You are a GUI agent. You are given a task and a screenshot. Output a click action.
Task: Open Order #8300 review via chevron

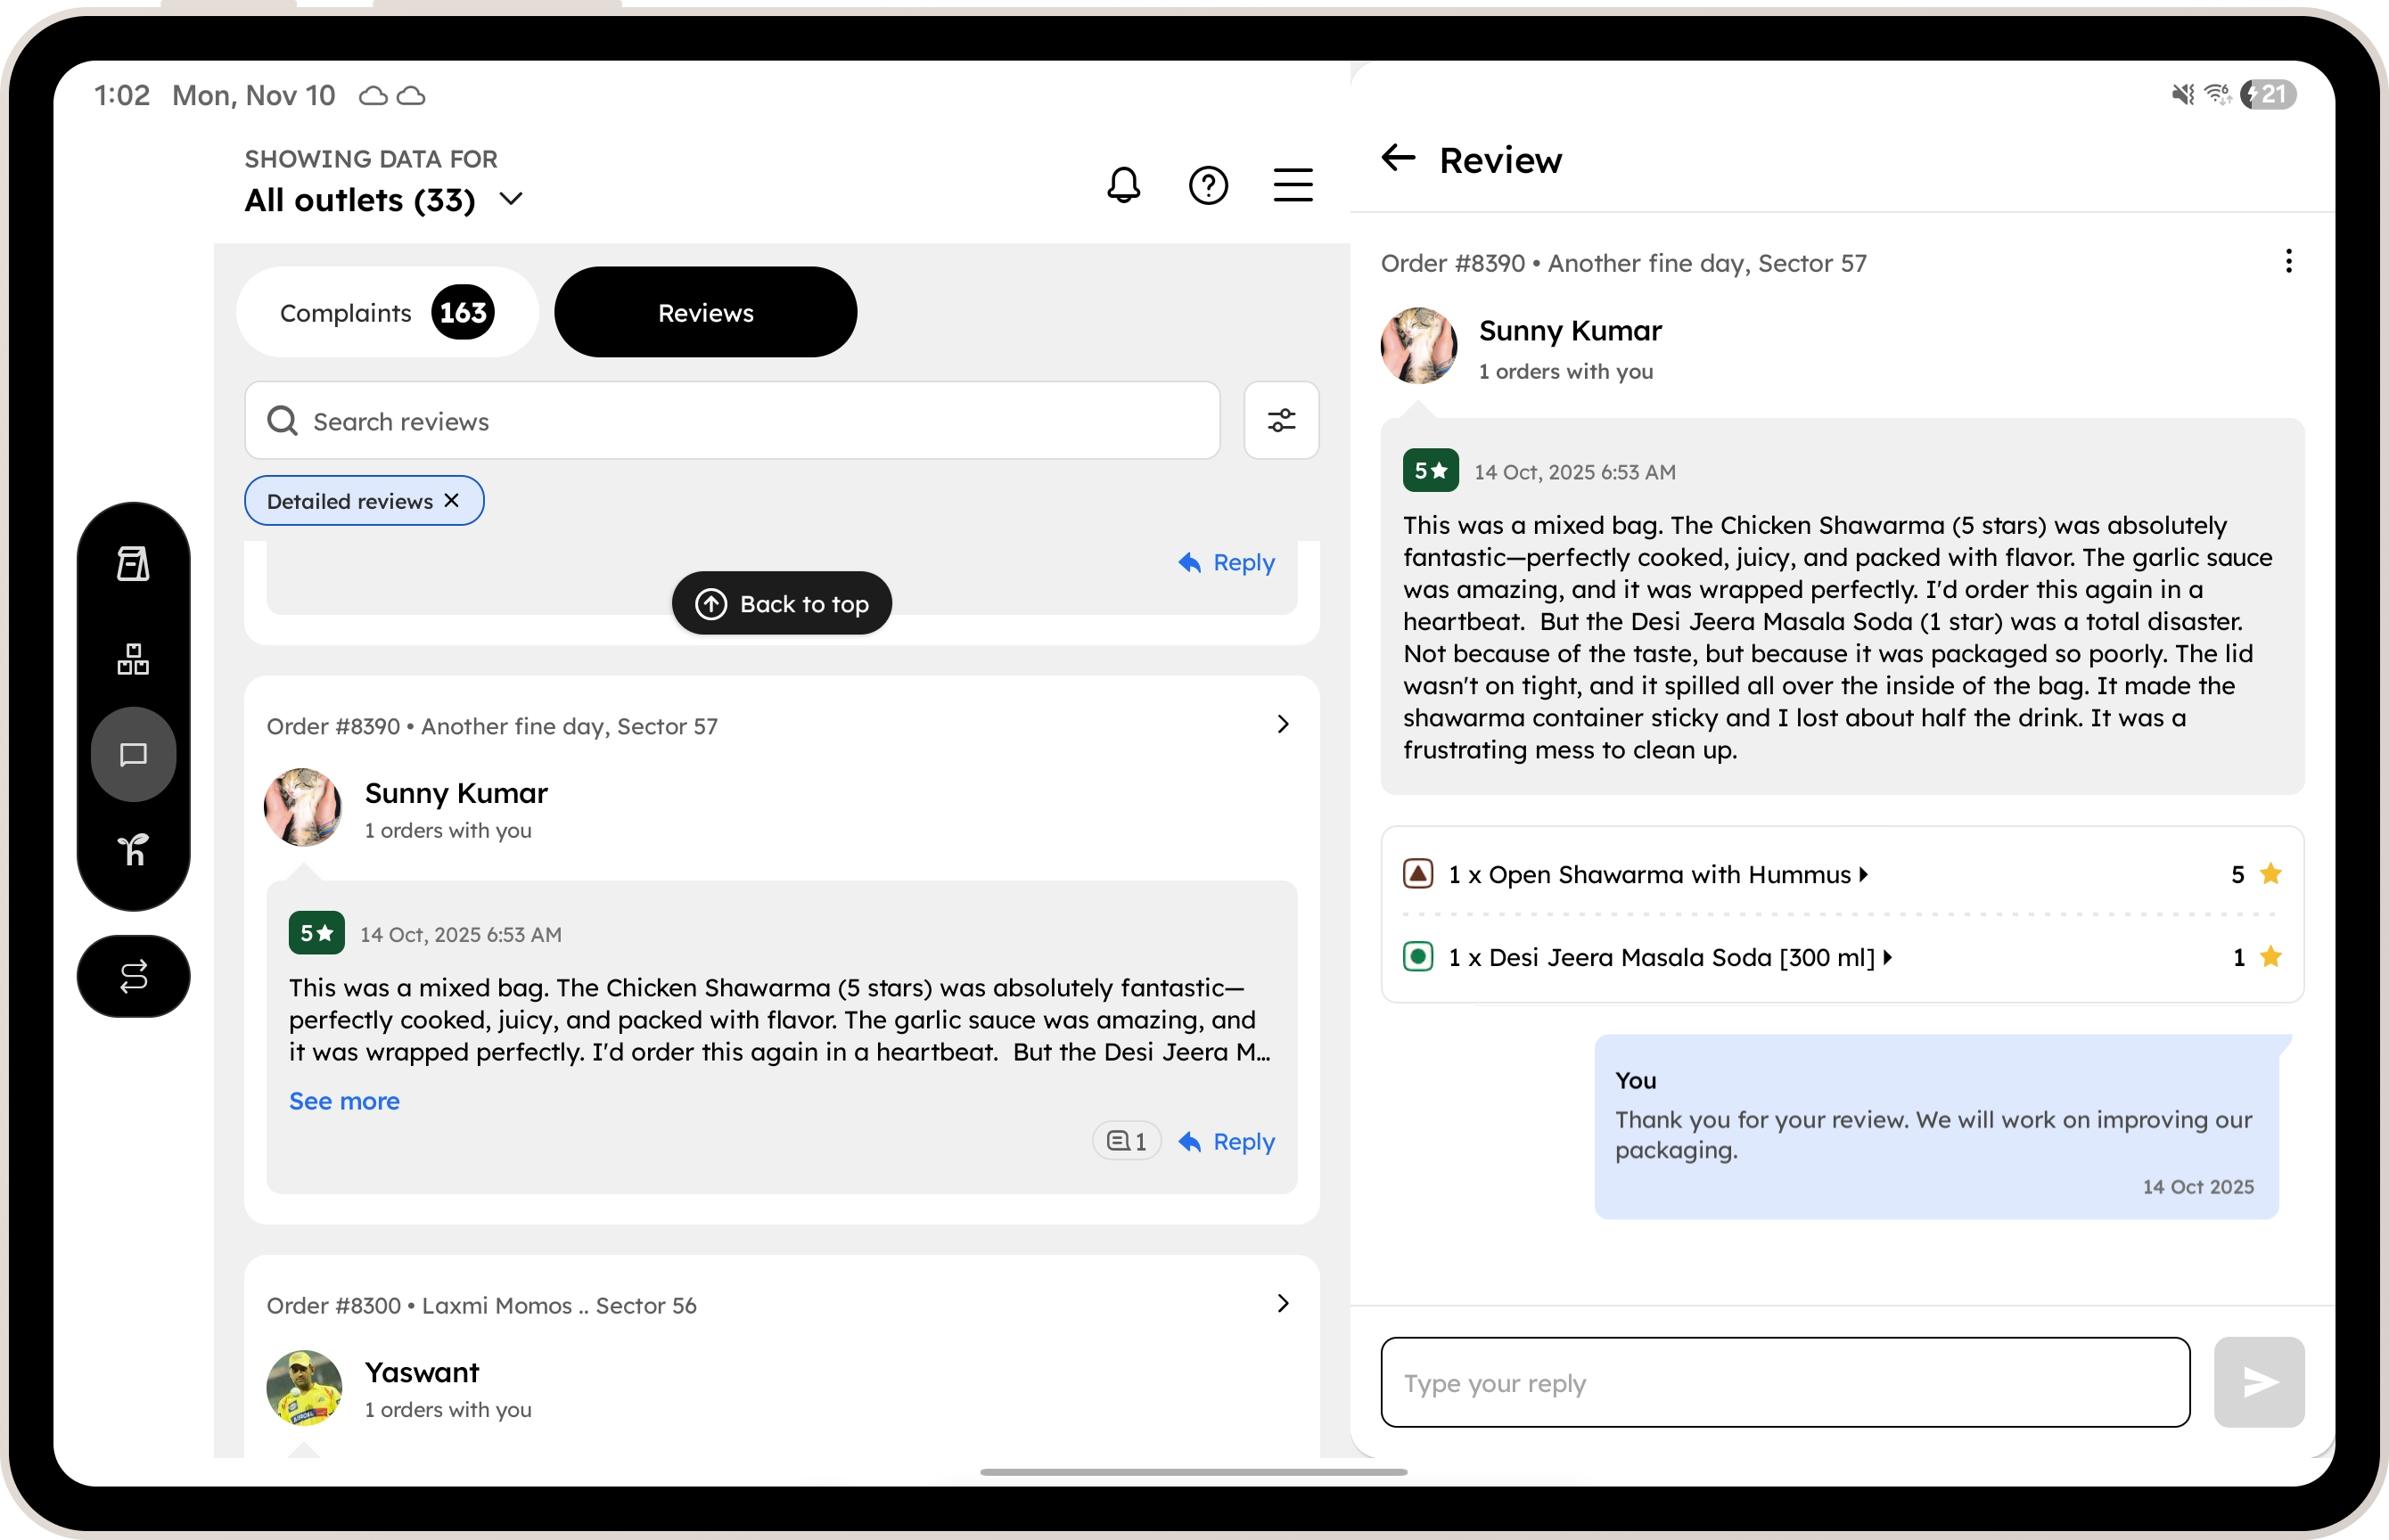point(1282,1303)
